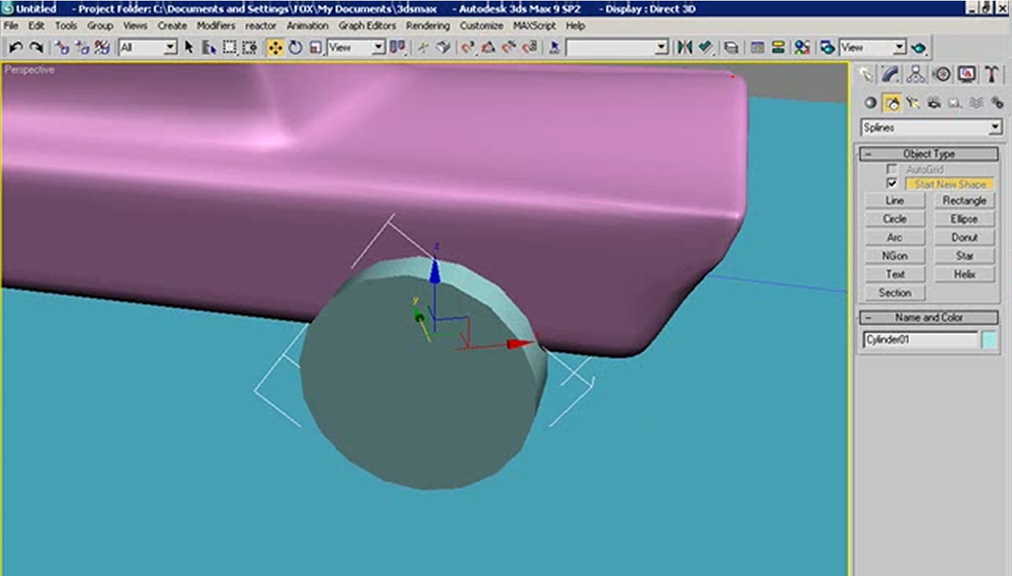Viewport: 1012px width, 576px height.
Task: Open the Rendering menu
Action: tap(428, 25)
